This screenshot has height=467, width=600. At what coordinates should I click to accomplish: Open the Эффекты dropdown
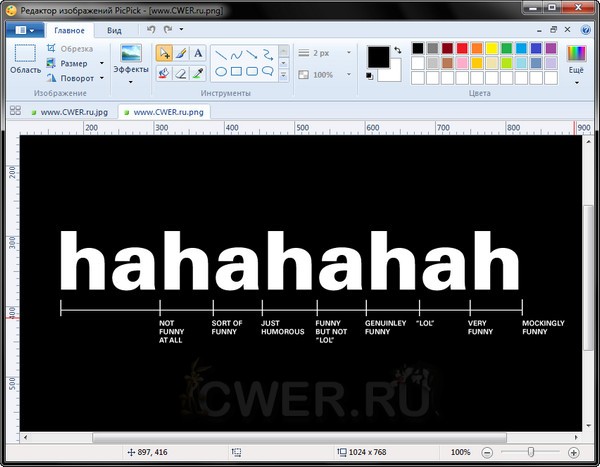pos(130,71)
